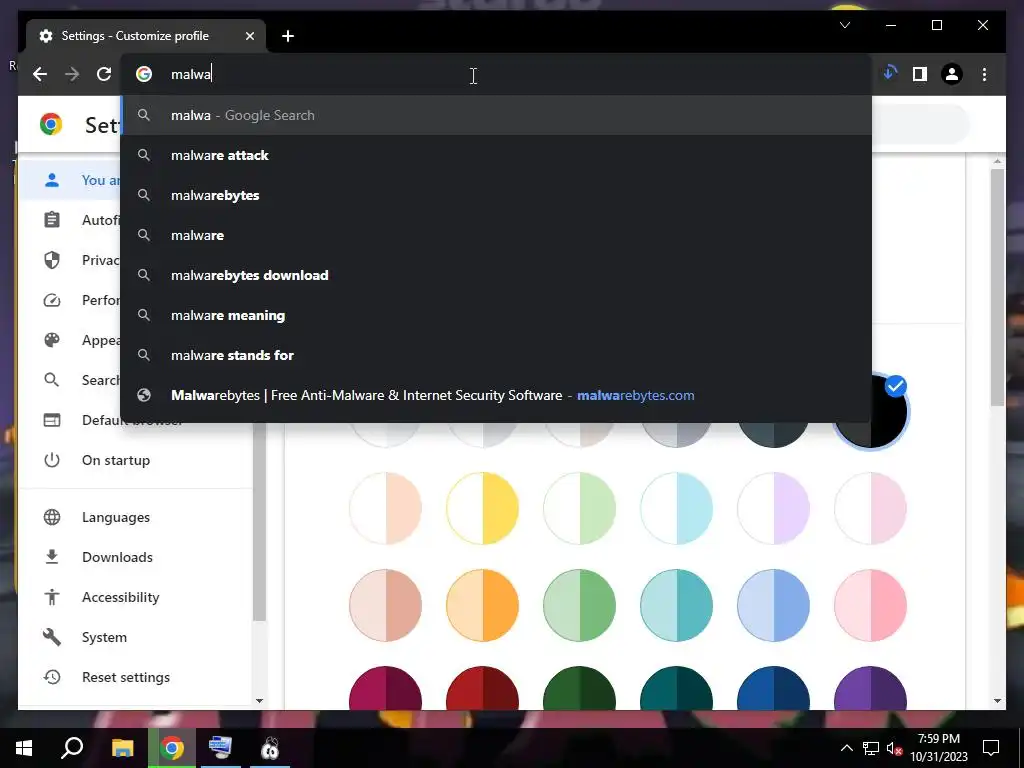
Task: Open File Explorer from taskbar
Action: tap(122, 748)
